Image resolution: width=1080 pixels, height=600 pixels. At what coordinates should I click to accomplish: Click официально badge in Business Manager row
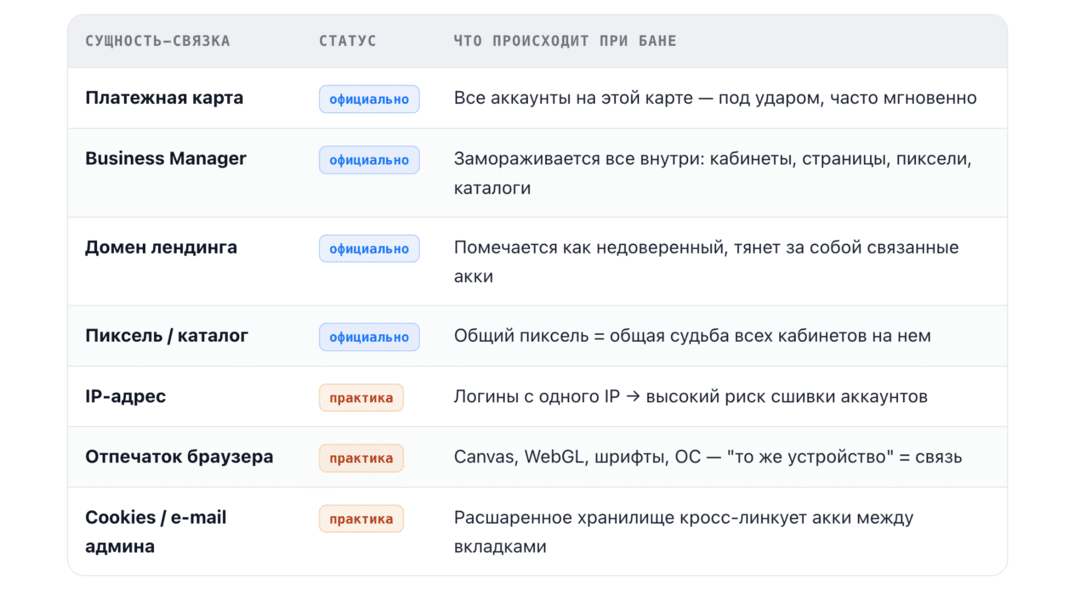point(369,160)
